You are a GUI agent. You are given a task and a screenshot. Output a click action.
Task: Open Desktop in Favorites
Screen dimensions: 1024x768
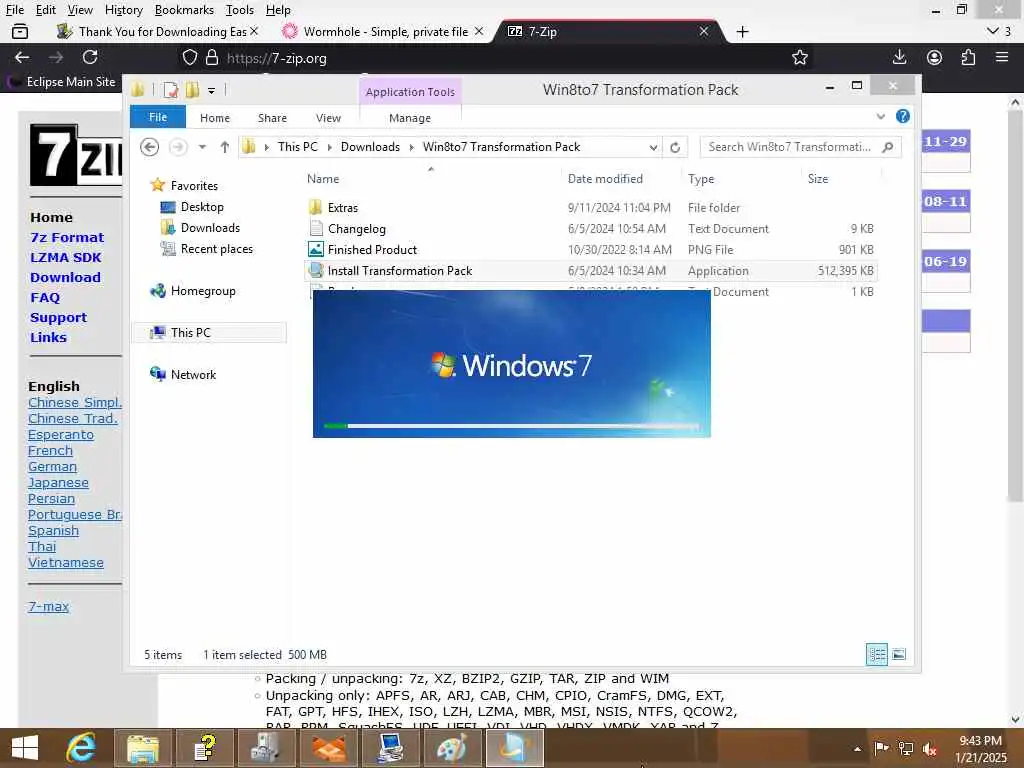click(x=202, y=207)
